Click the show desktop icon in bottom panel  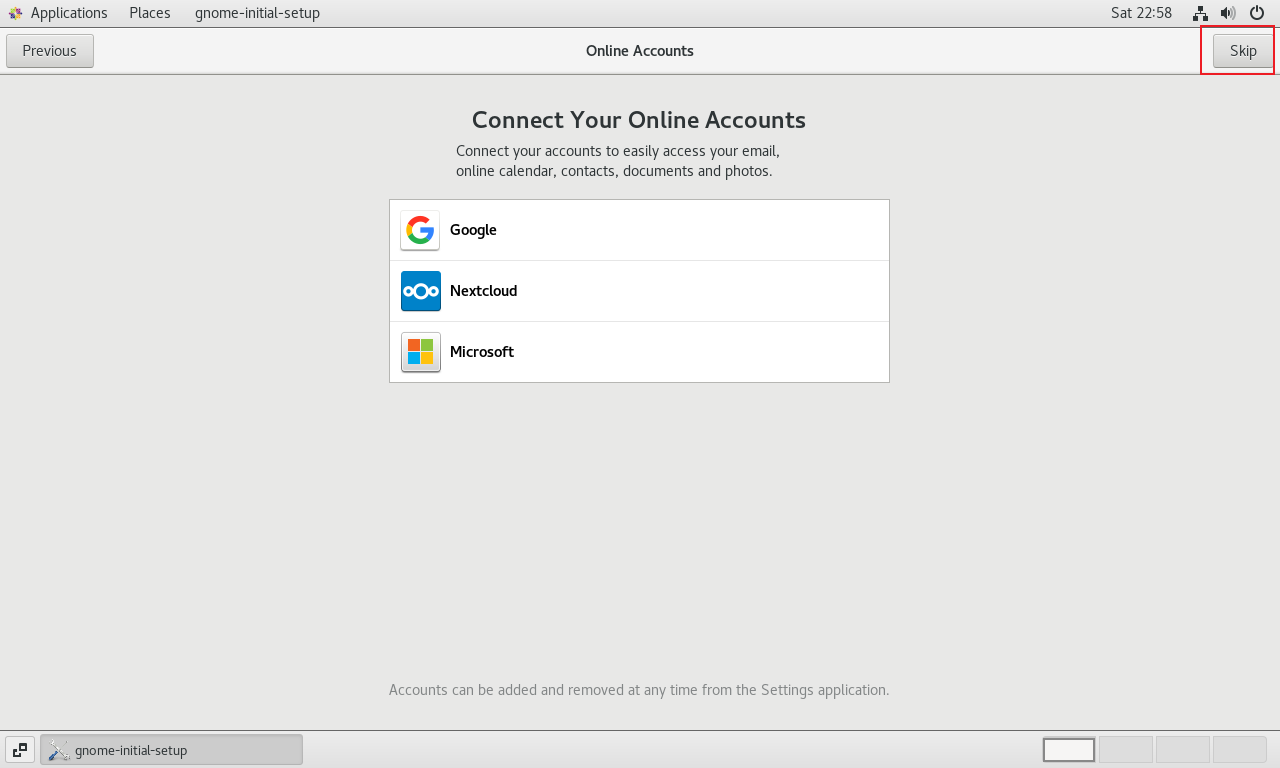coord(20,749)
